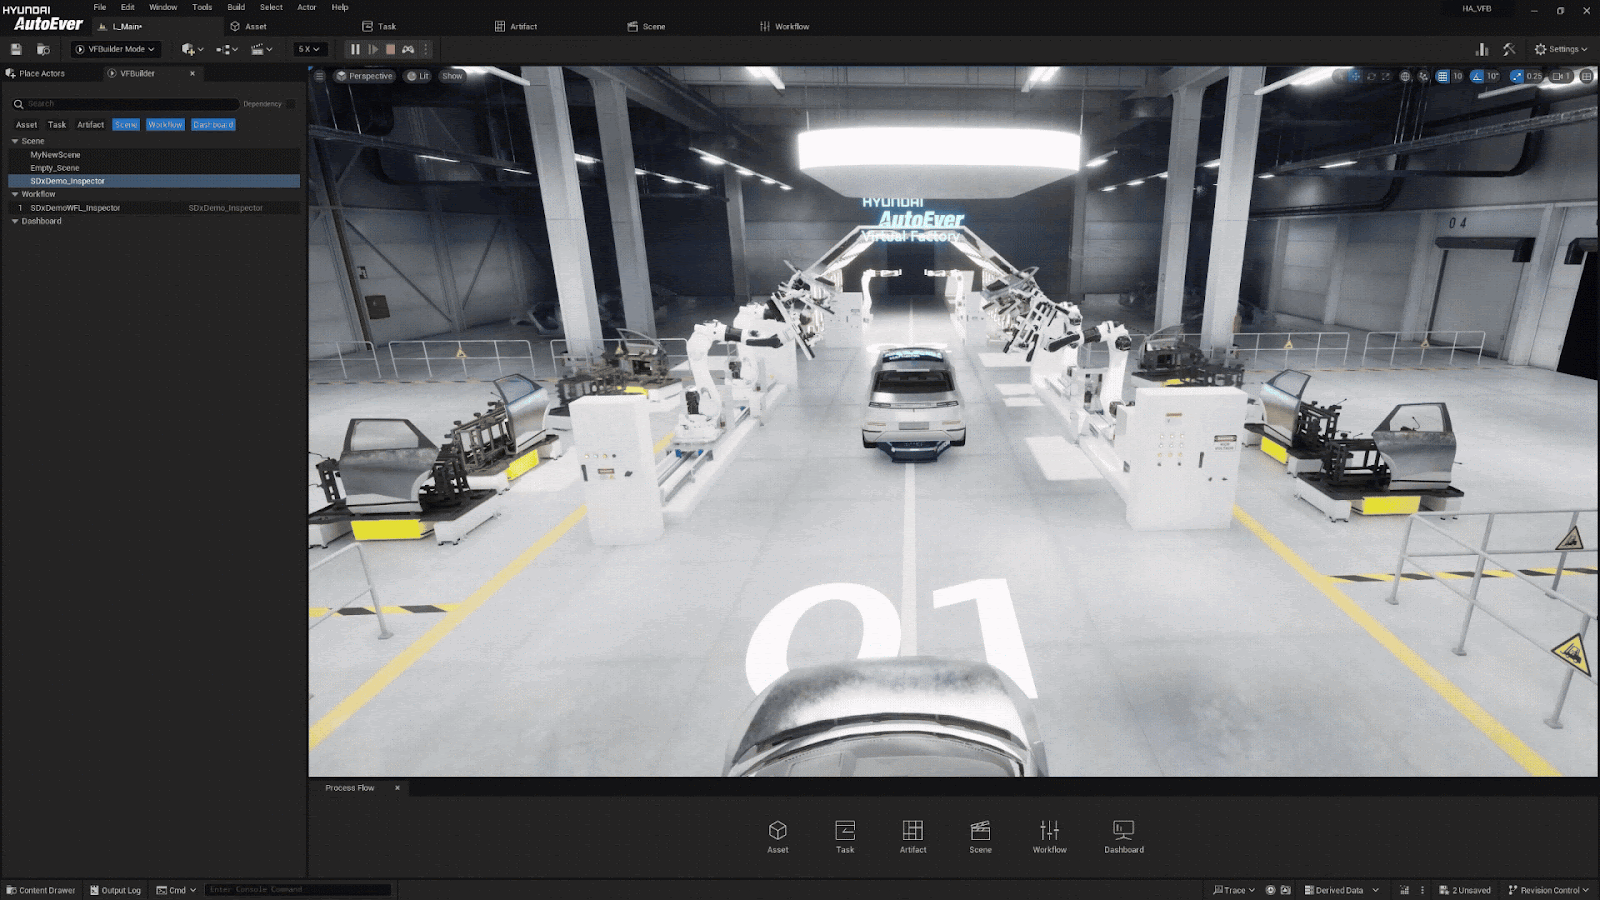Toggle grid snapping in viewport

[x=1442, y=76]
